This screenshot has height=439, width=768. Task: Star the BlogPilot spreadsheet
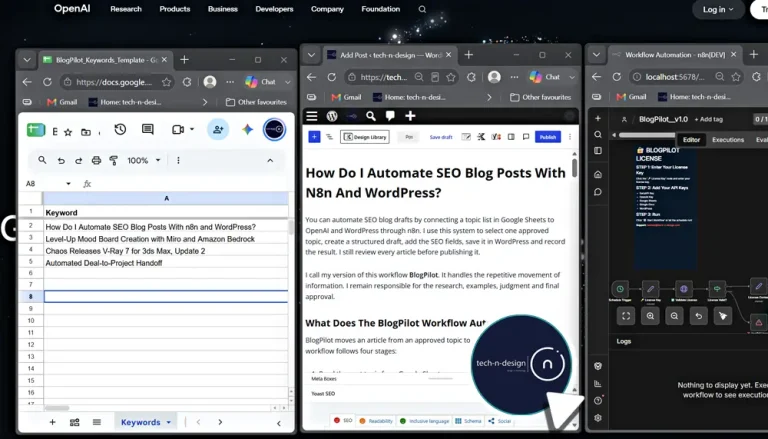68,132
